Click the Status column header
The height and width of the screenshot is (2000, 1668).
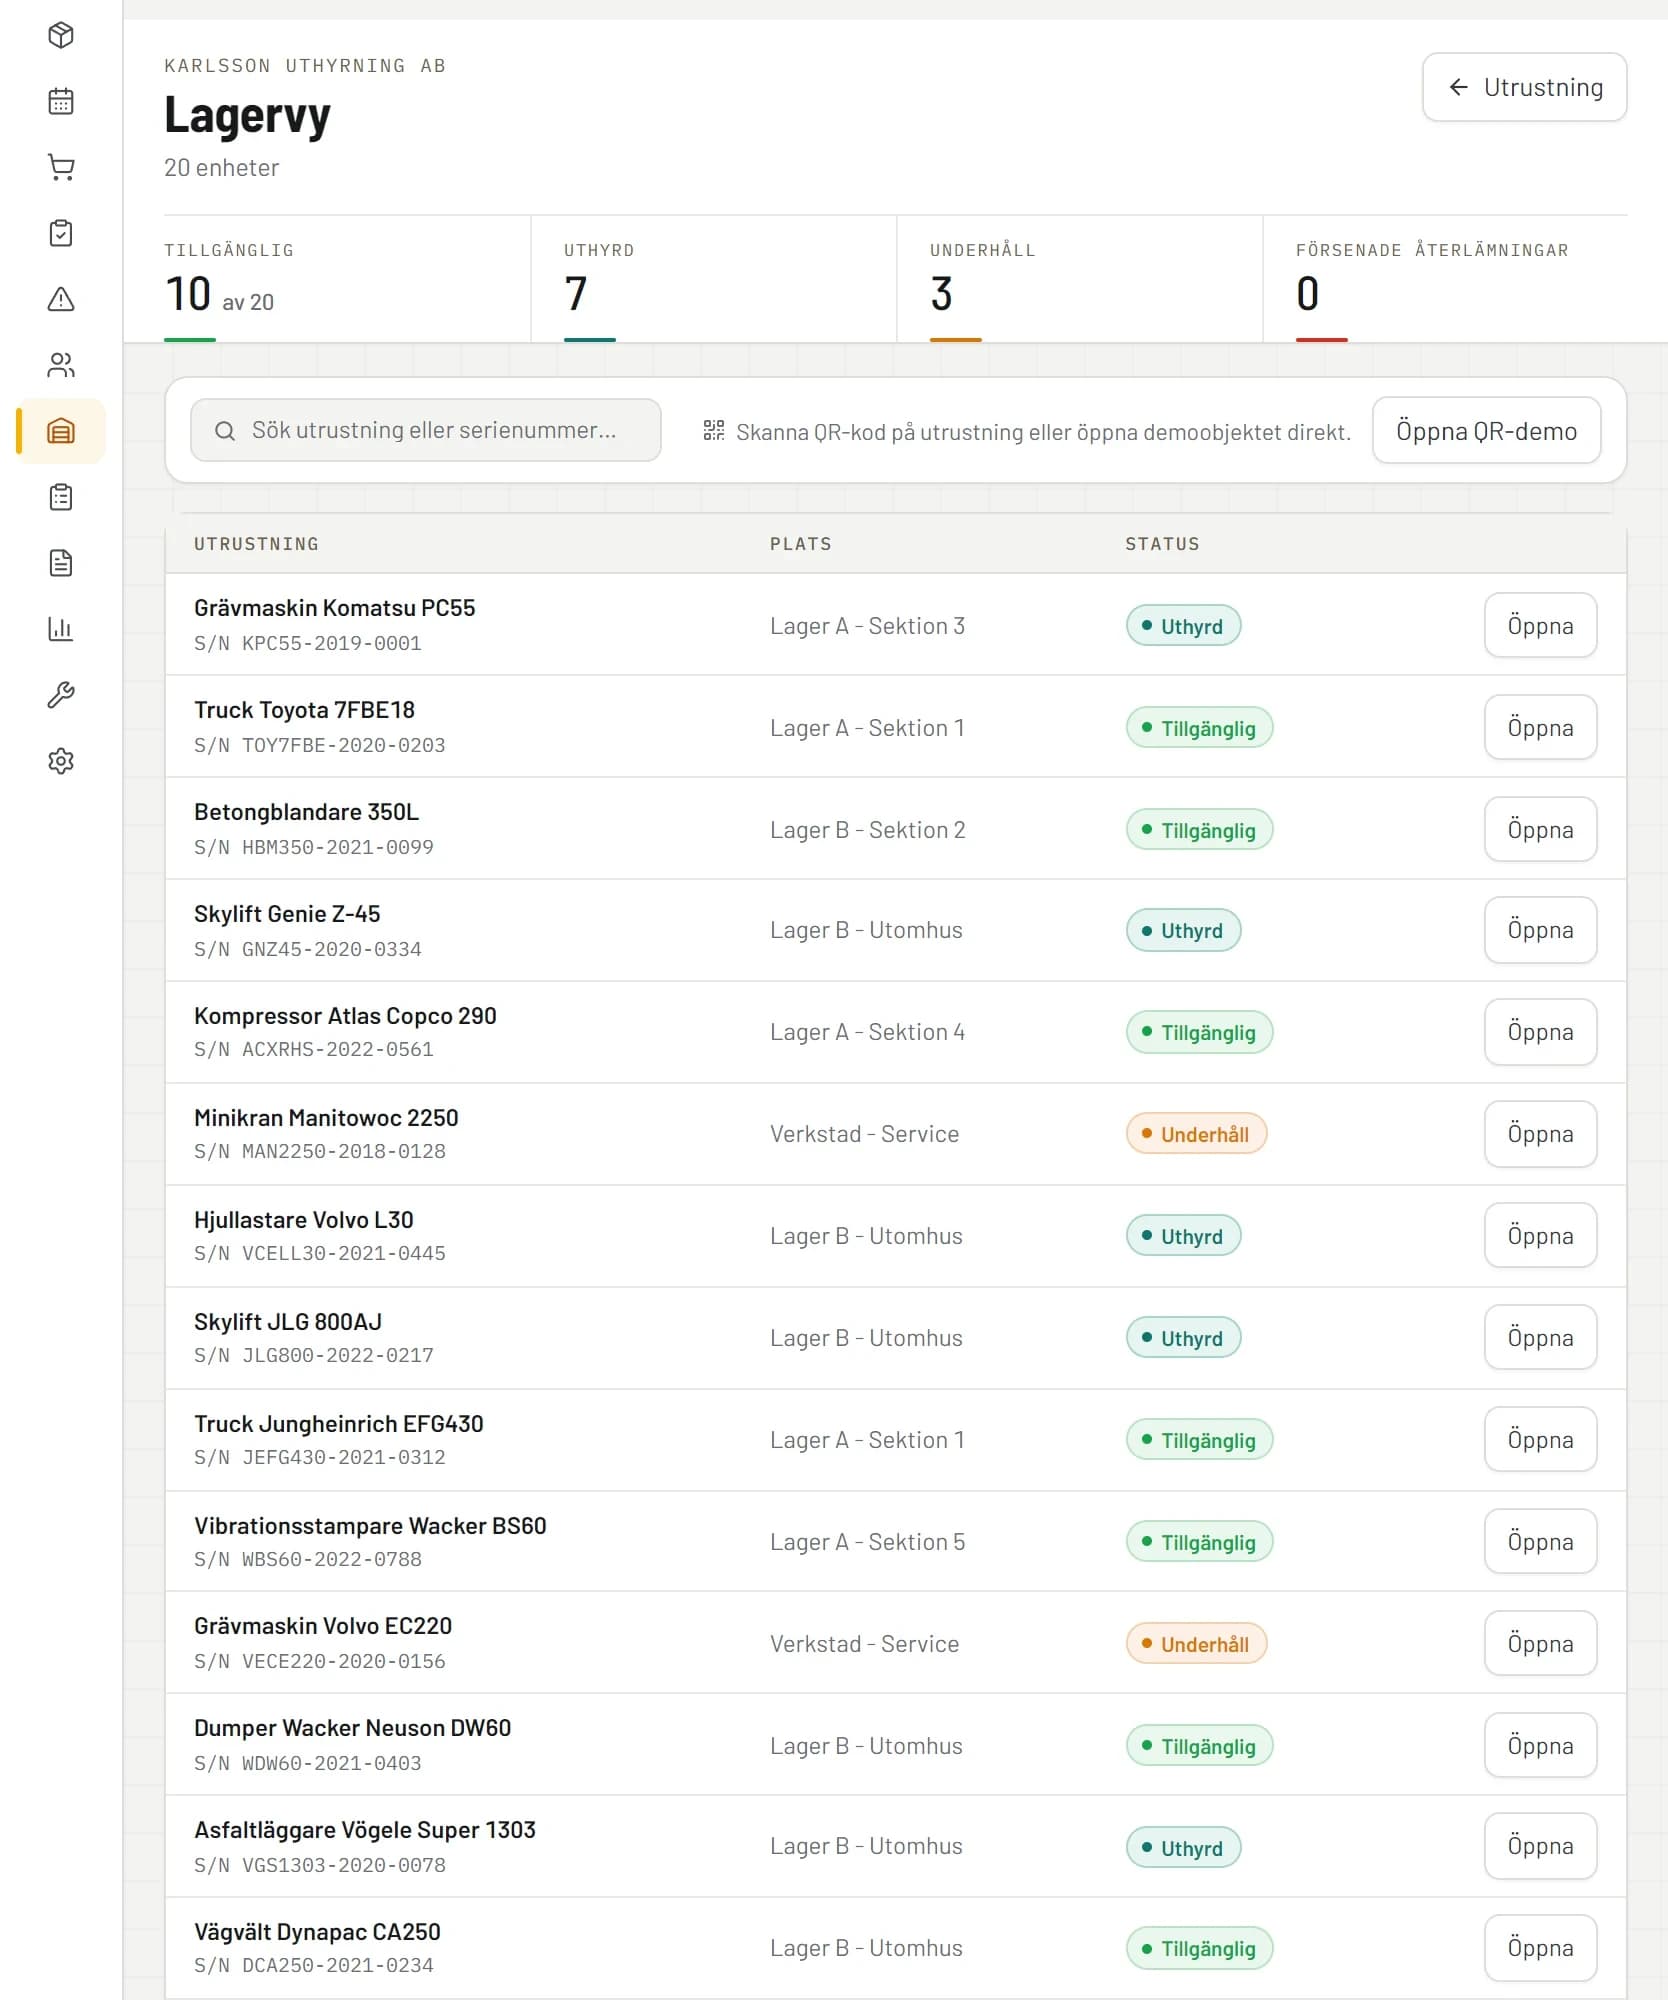pyautogui.click(x=1162, y=544)
